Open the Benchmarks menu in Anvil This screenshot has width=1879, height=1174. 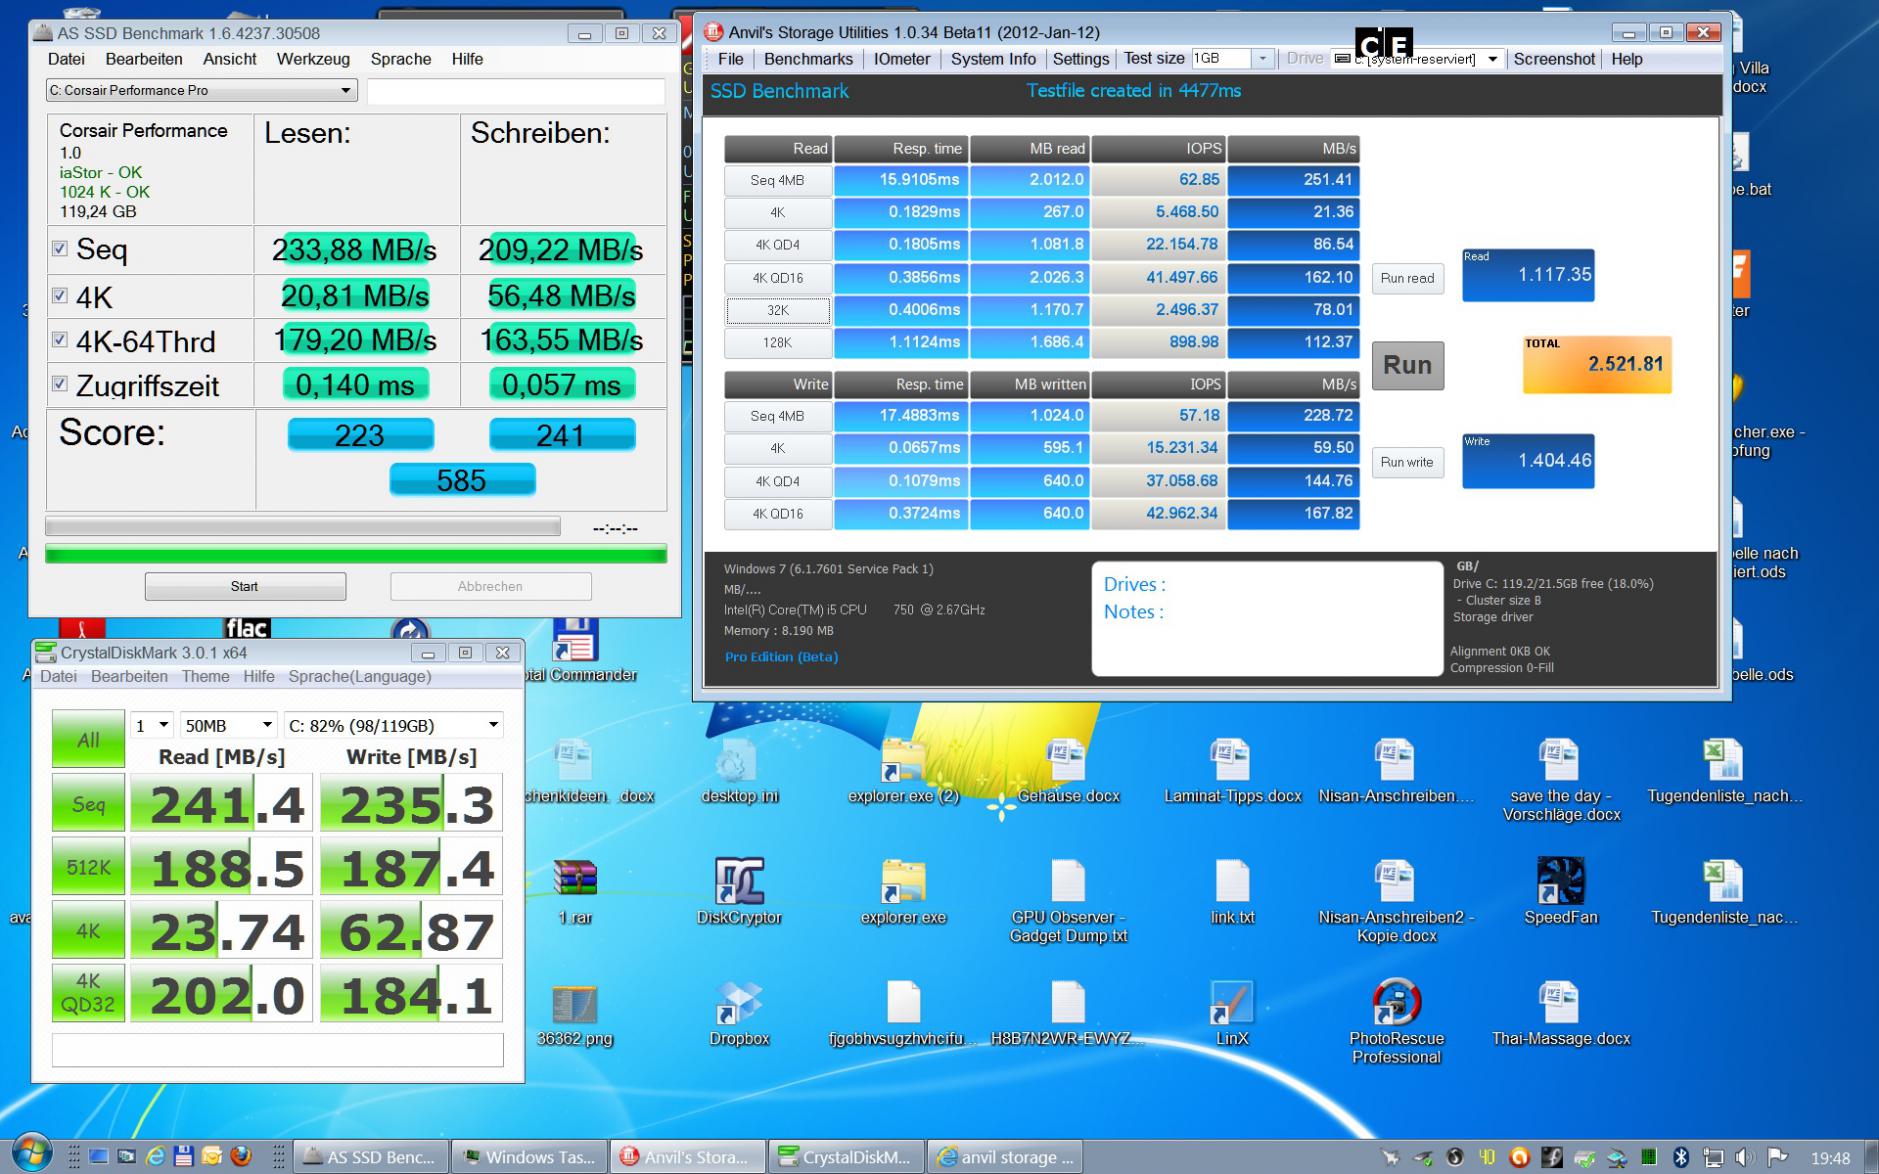point(808,59)
